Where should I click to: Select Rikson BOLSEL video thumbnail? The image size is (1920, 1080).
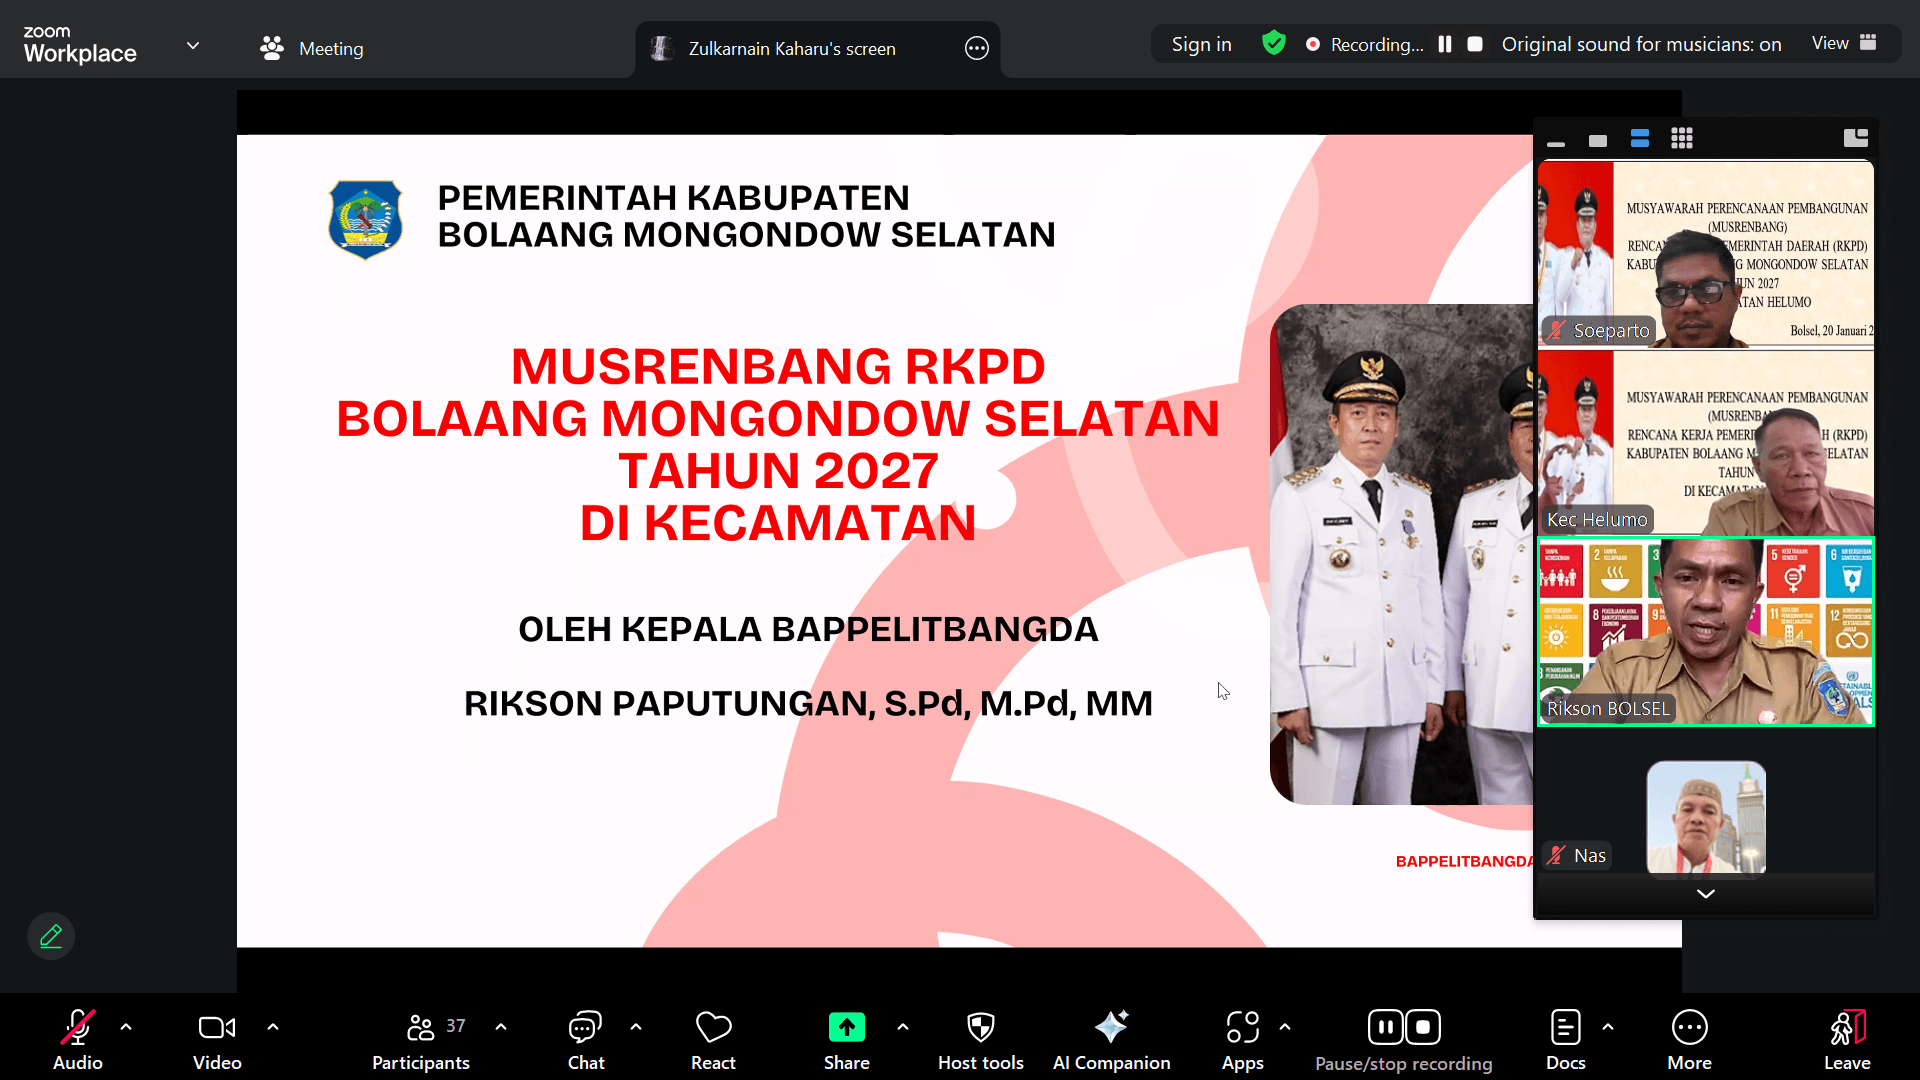[1705, 632]
